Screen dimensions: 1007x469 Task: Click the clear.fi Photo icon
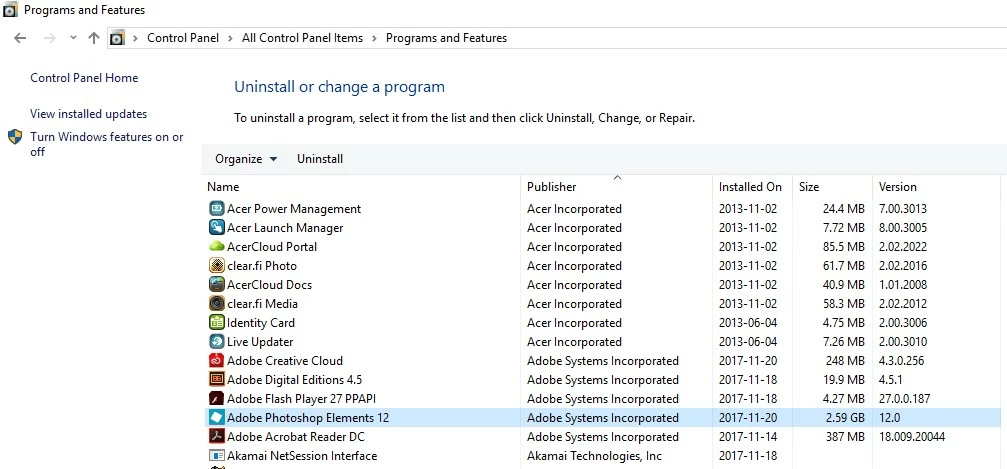[x=216, y=265]
